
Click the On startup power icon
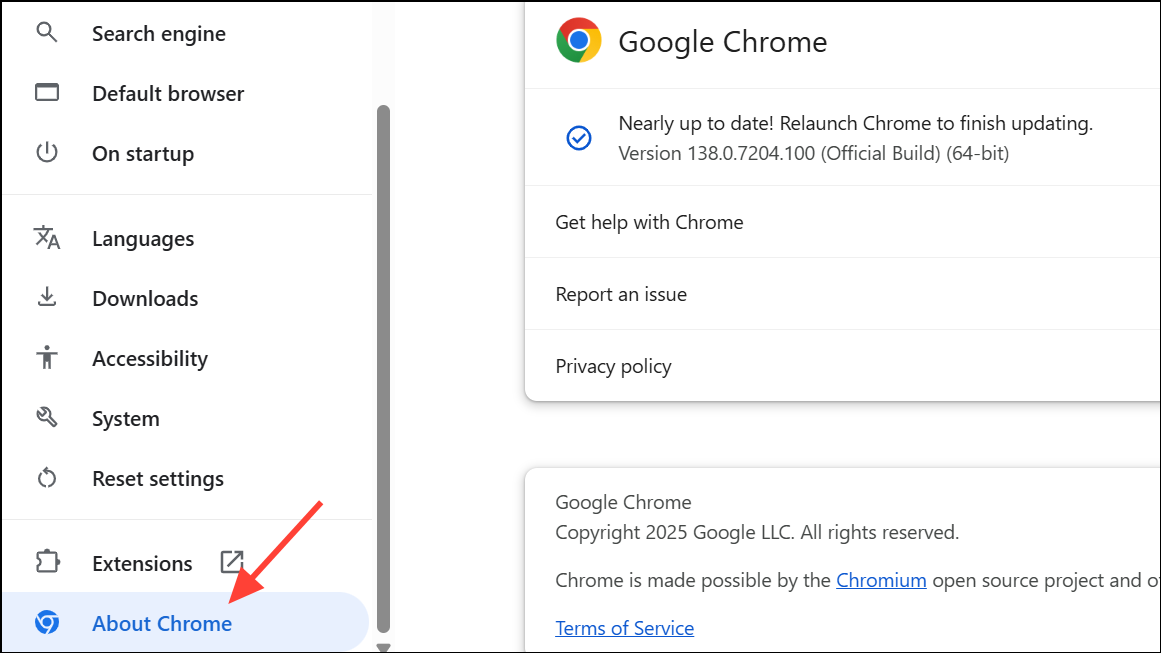[x=47, y=153]
